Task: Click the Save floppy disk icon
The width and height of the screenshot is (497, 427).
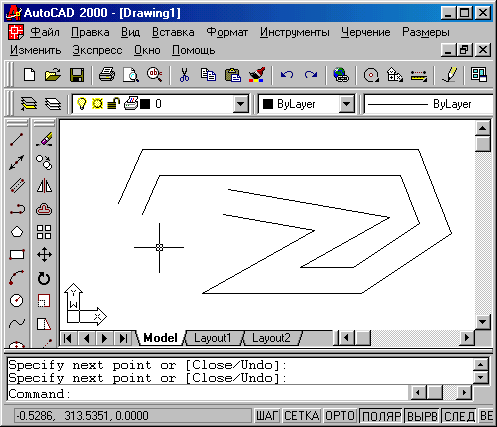Action: (x=77, y=75)
